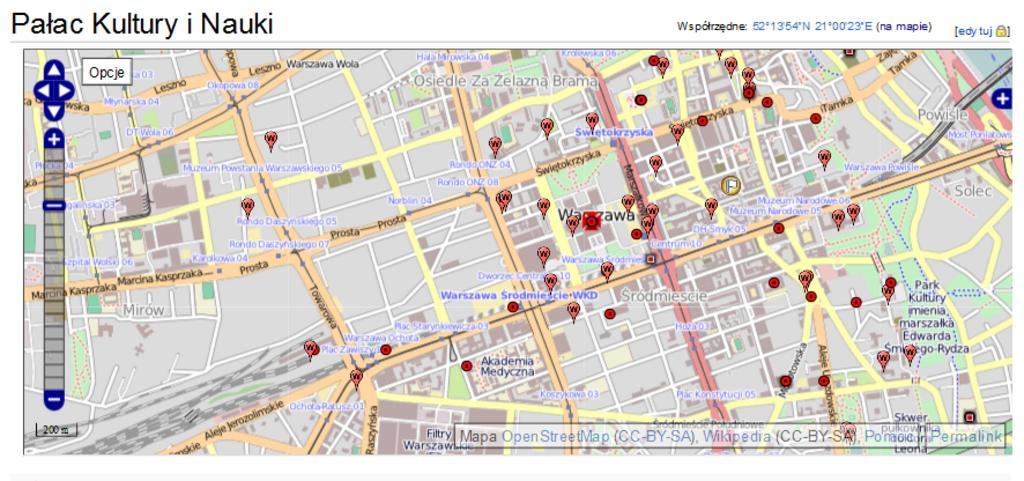Open the Permalink link

pyautogui.click(x=966, y=437)
